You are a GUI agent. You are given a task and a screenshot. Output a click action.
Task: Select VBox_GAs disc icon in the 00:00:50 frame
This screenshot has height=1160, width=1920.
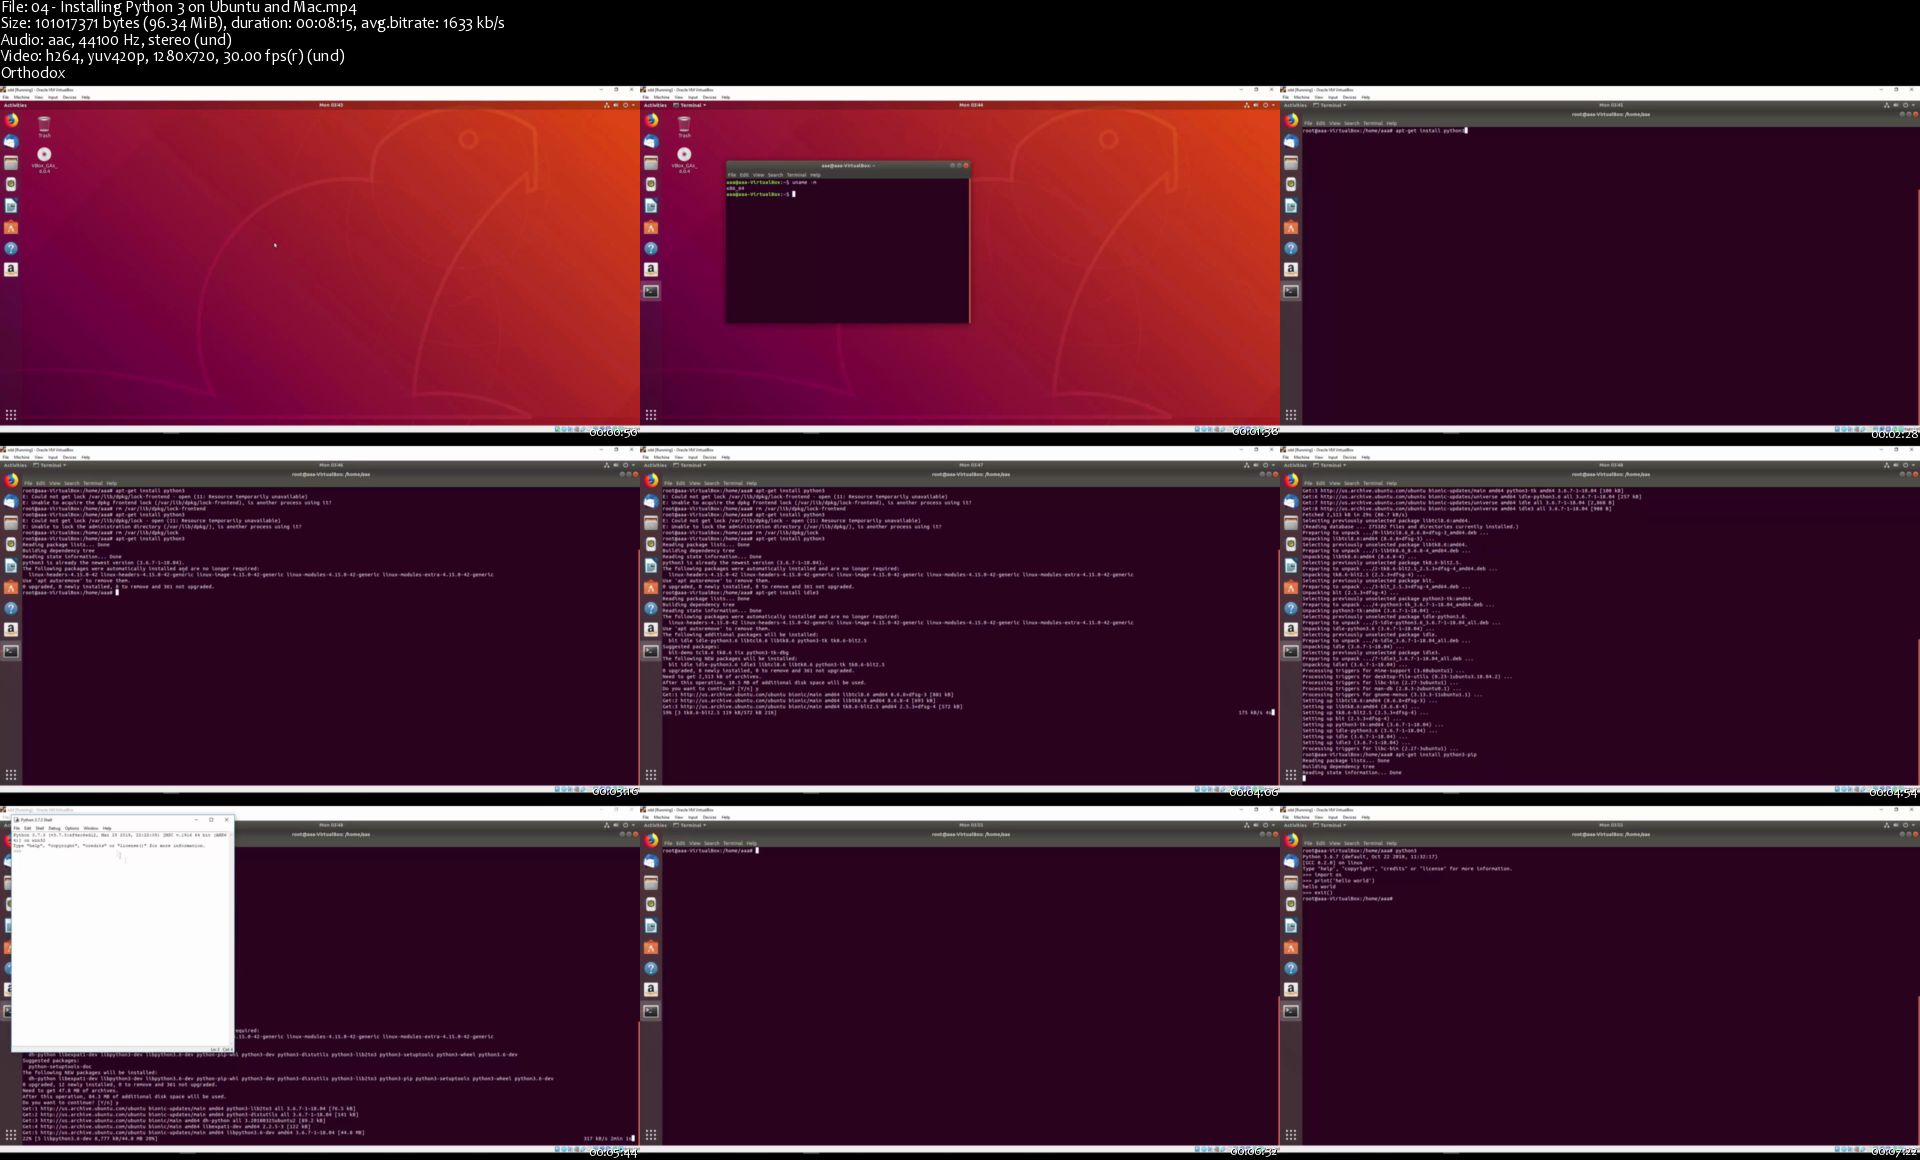tap(44, 160)
